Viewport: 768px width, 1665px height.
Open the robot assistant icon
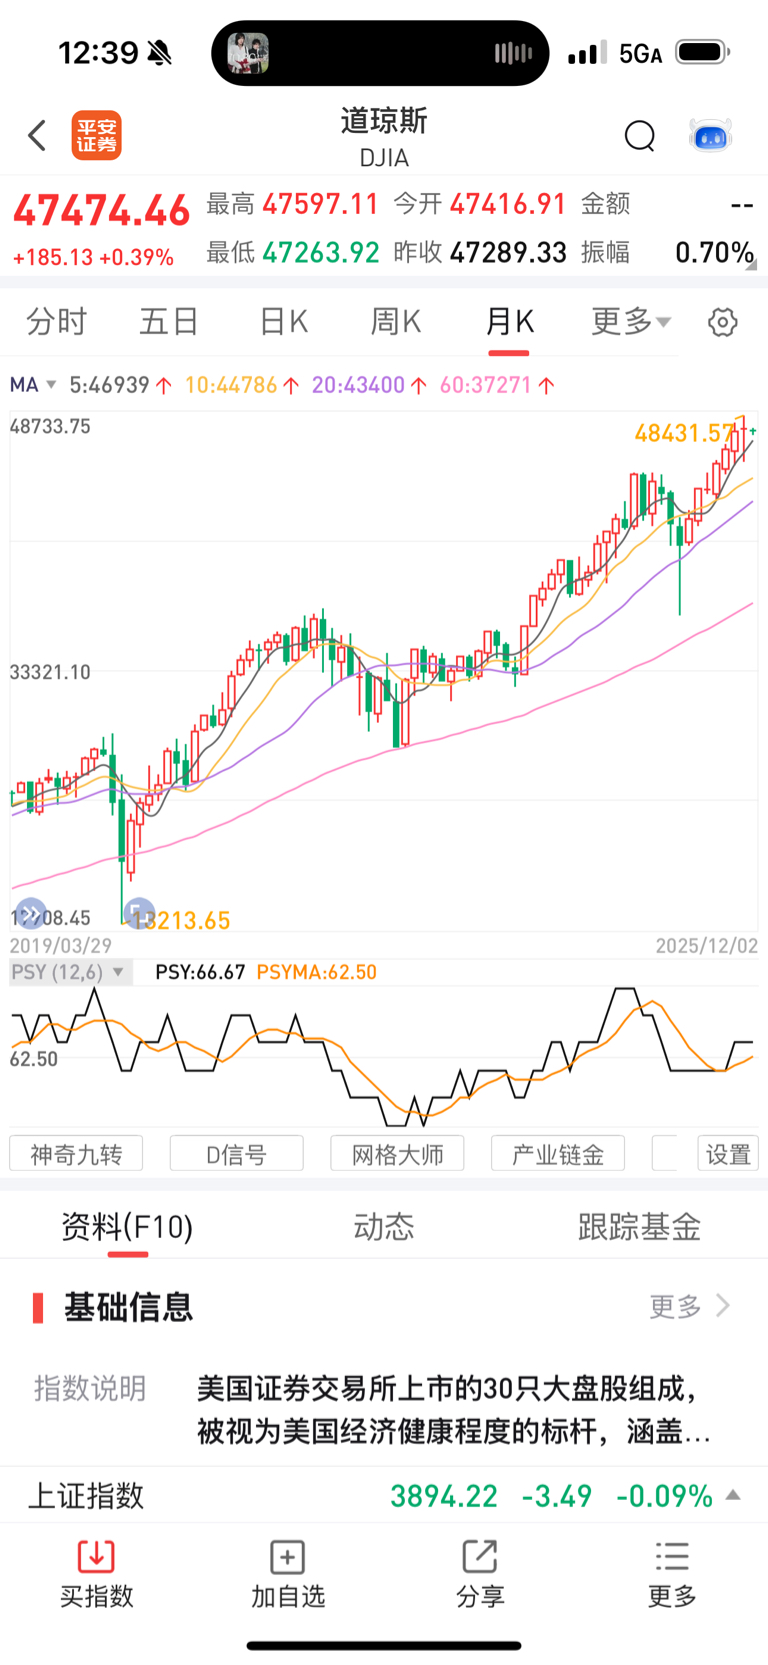711,136
